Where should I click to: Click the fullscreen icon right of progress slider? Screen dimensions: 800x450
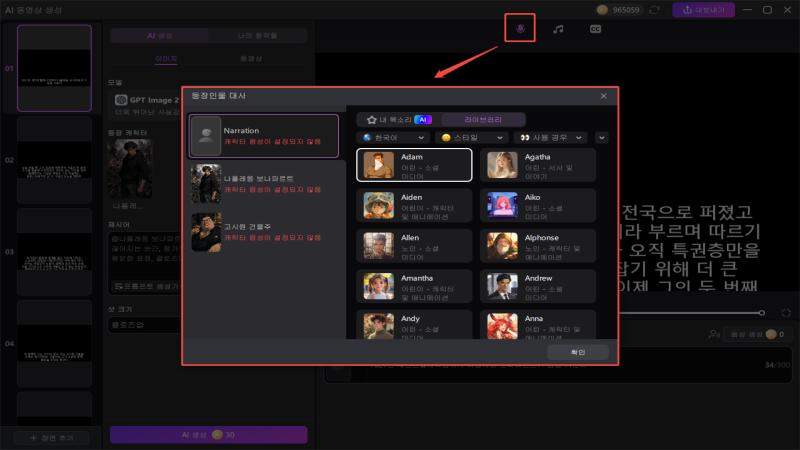click(x=786, y=312)
